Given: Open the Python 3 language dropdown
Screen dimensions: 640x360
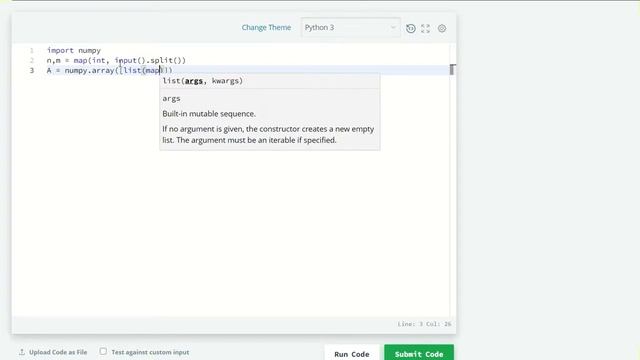Looking at the screenshot, I should 351,27.
